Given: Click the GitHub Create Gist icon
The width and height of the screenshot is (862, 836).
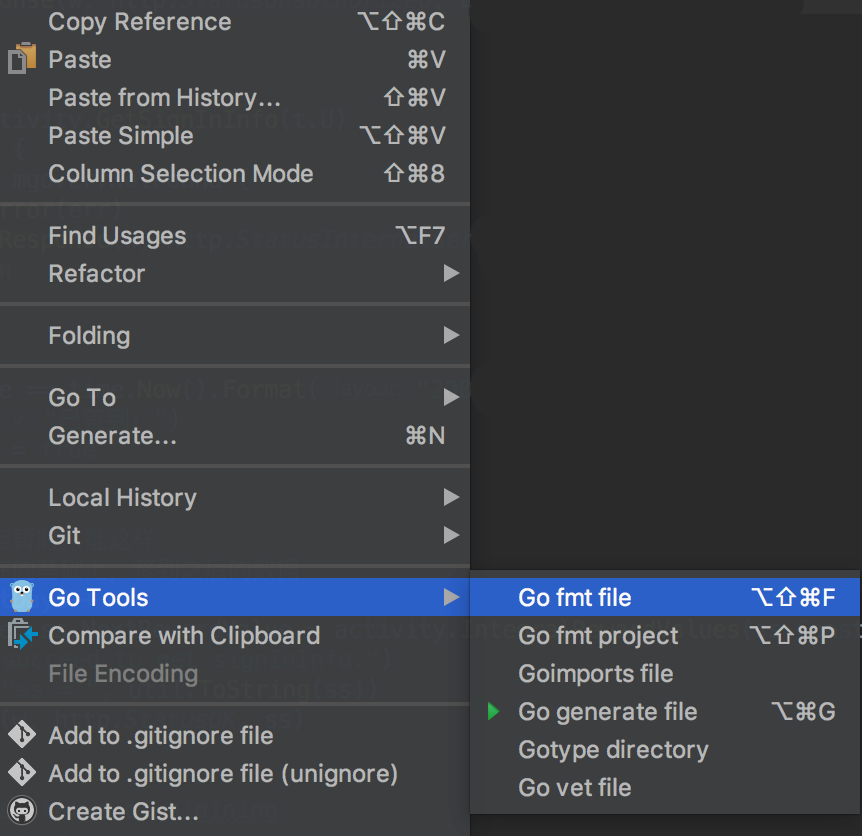Looking at the screenshot, I should [22, 811].
